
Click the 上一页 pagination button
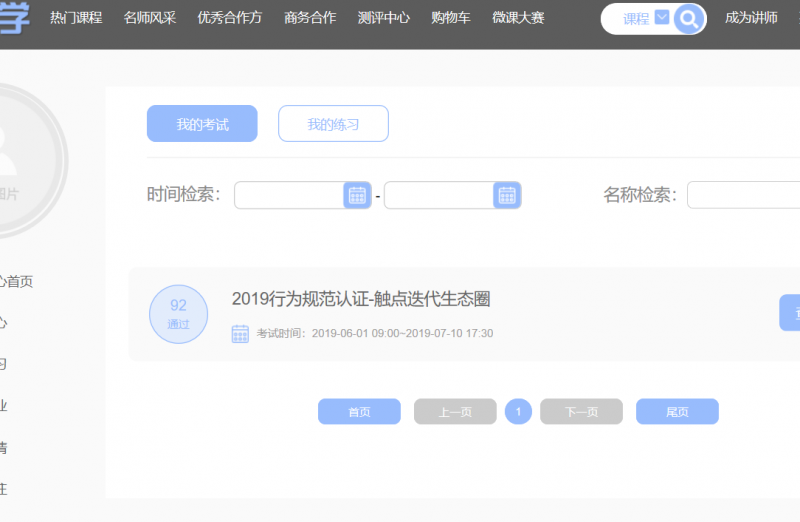tap(455, 411)
